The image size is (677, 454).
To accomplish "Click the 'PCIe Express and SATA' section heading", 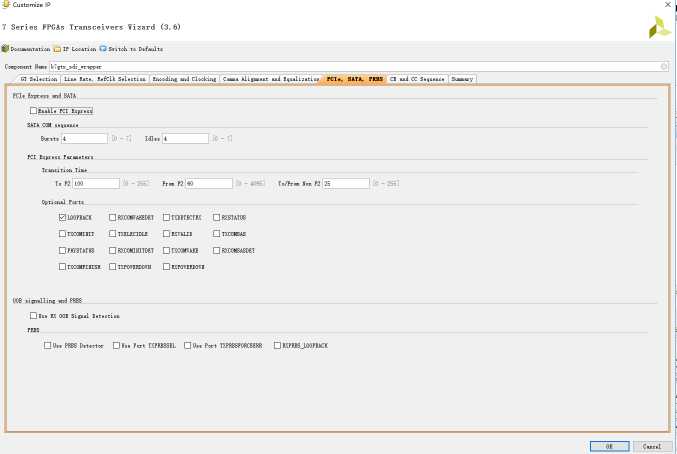I will pyautogui.click(x=44, y=96).
